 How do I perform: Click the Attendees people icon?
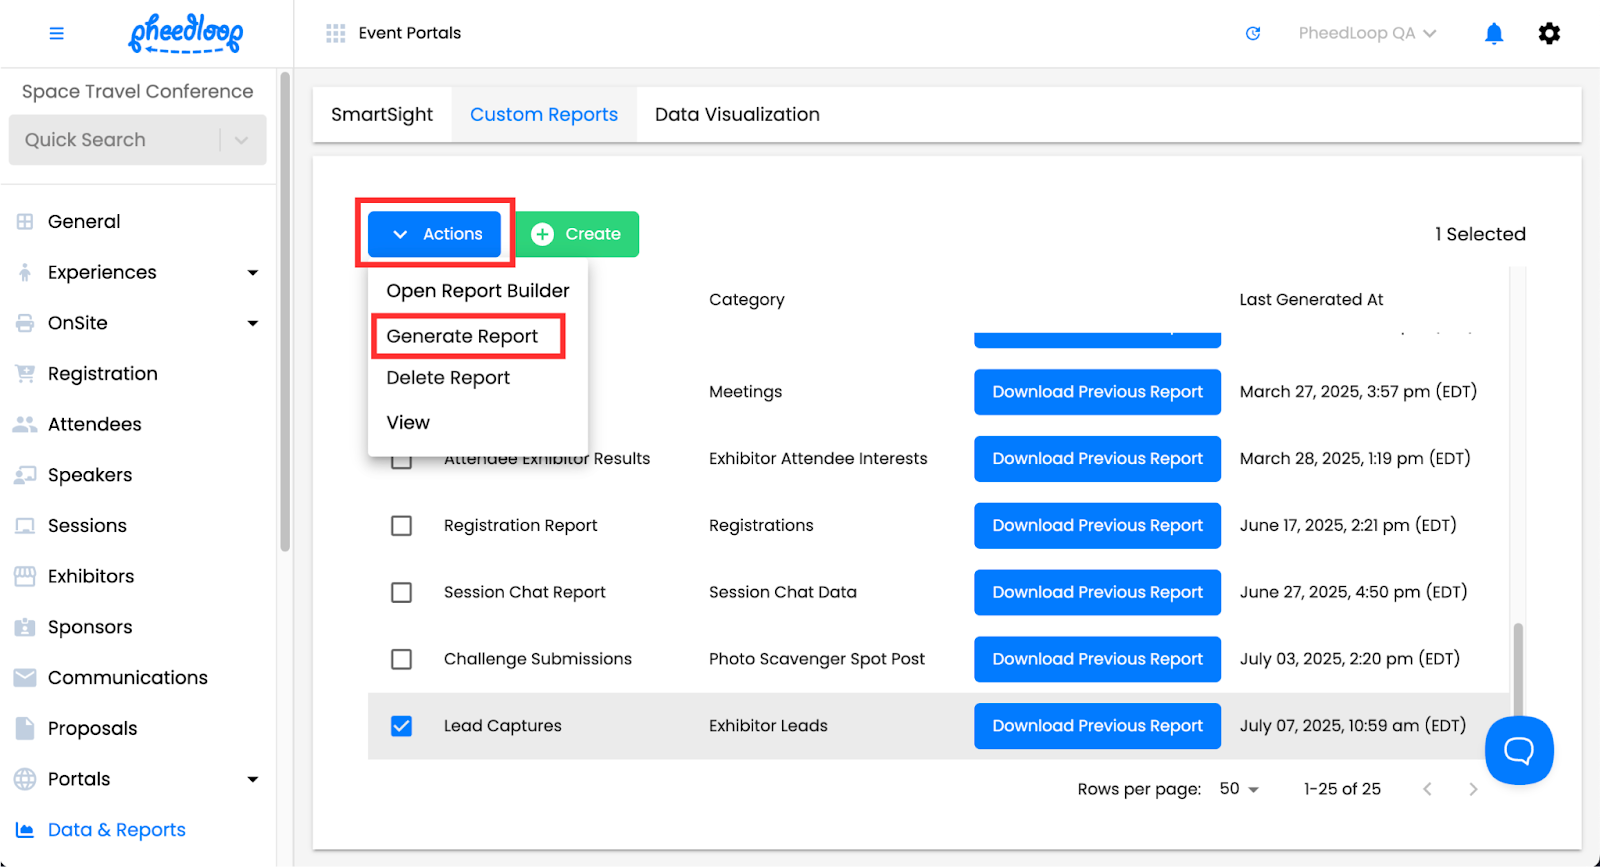[x=25, y=424]
